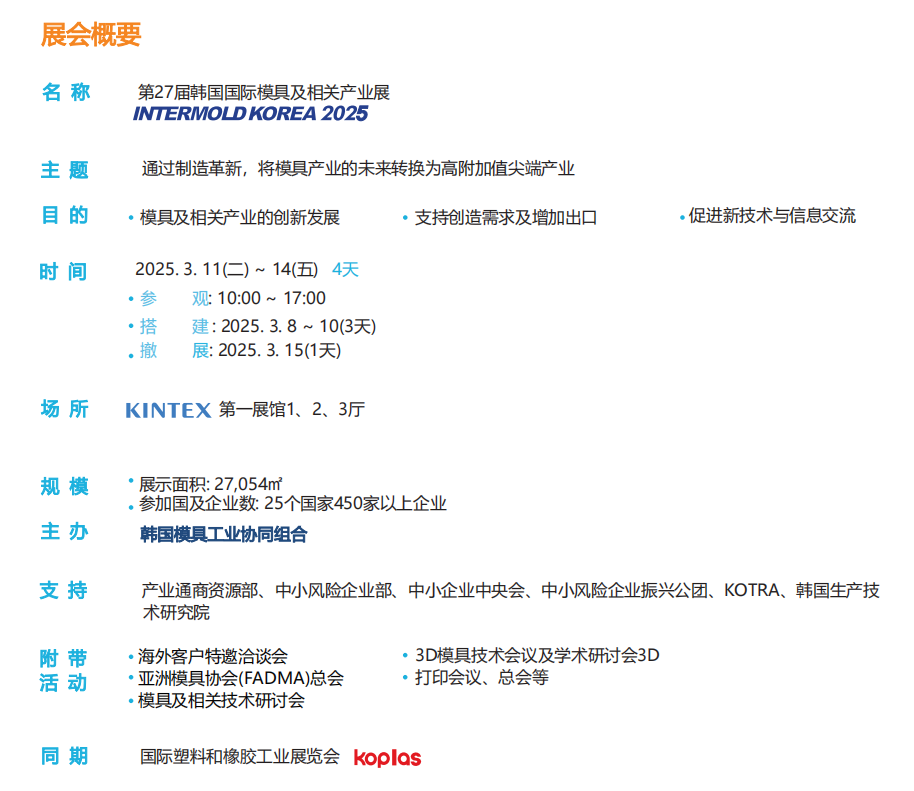Click 亚洲模具协会(FADMA)总会 bullet
Screen dimensions: 914x791
click(x=241, y=678)
